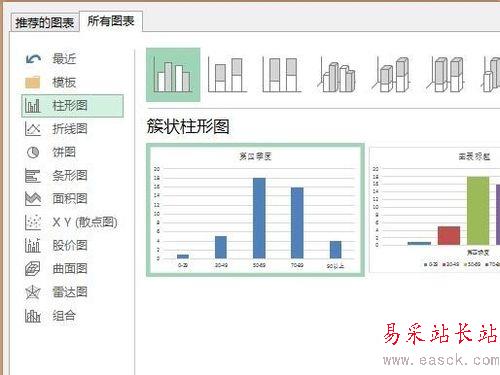Viewport: 500px width, 375px height.
Task: Open the 模板 templates category
Action: [x=64, y=82]
